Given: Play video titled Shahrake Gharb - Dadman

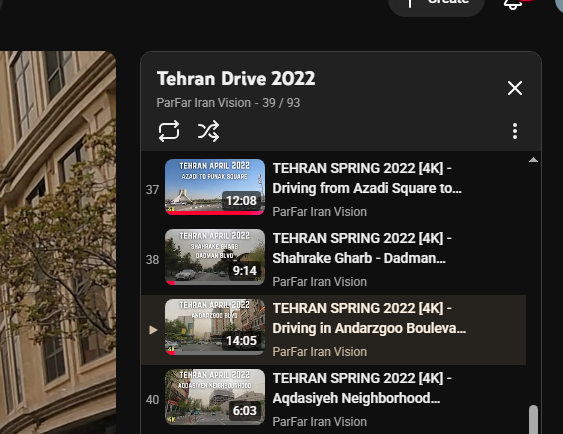Looking at the screenshot, I should click(362, 248).
